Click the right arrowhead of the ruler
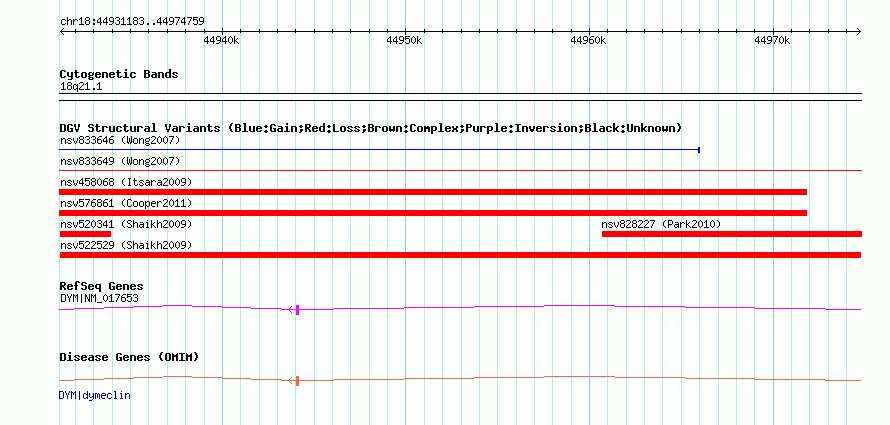This screenshot has height=425, width=890. pyautogui.click(x=859, y=31)
